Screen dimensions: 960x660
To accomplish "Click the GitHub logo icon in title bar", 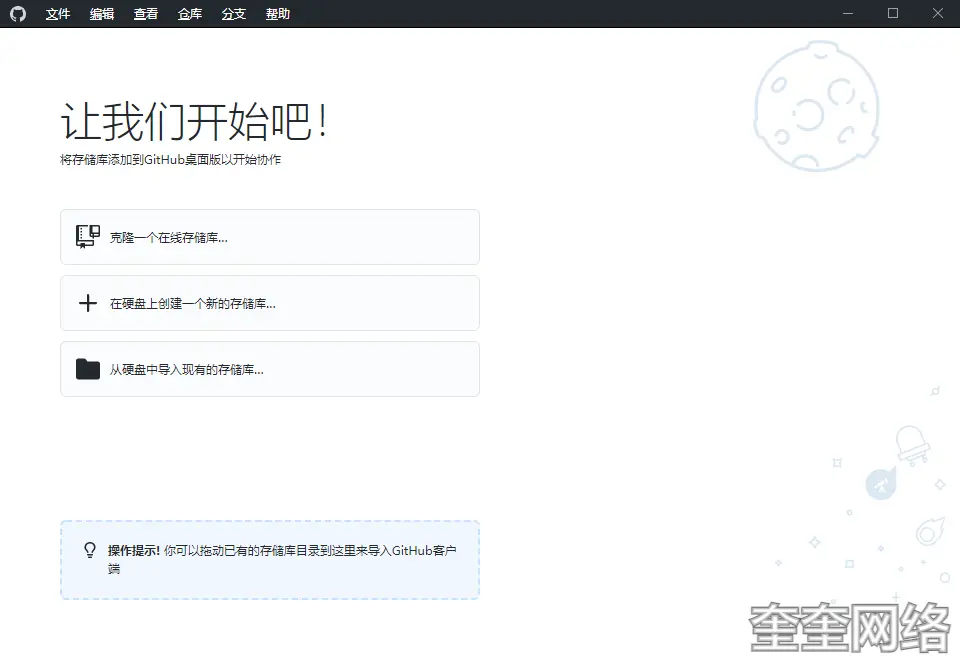I will [x=18, y=13].
